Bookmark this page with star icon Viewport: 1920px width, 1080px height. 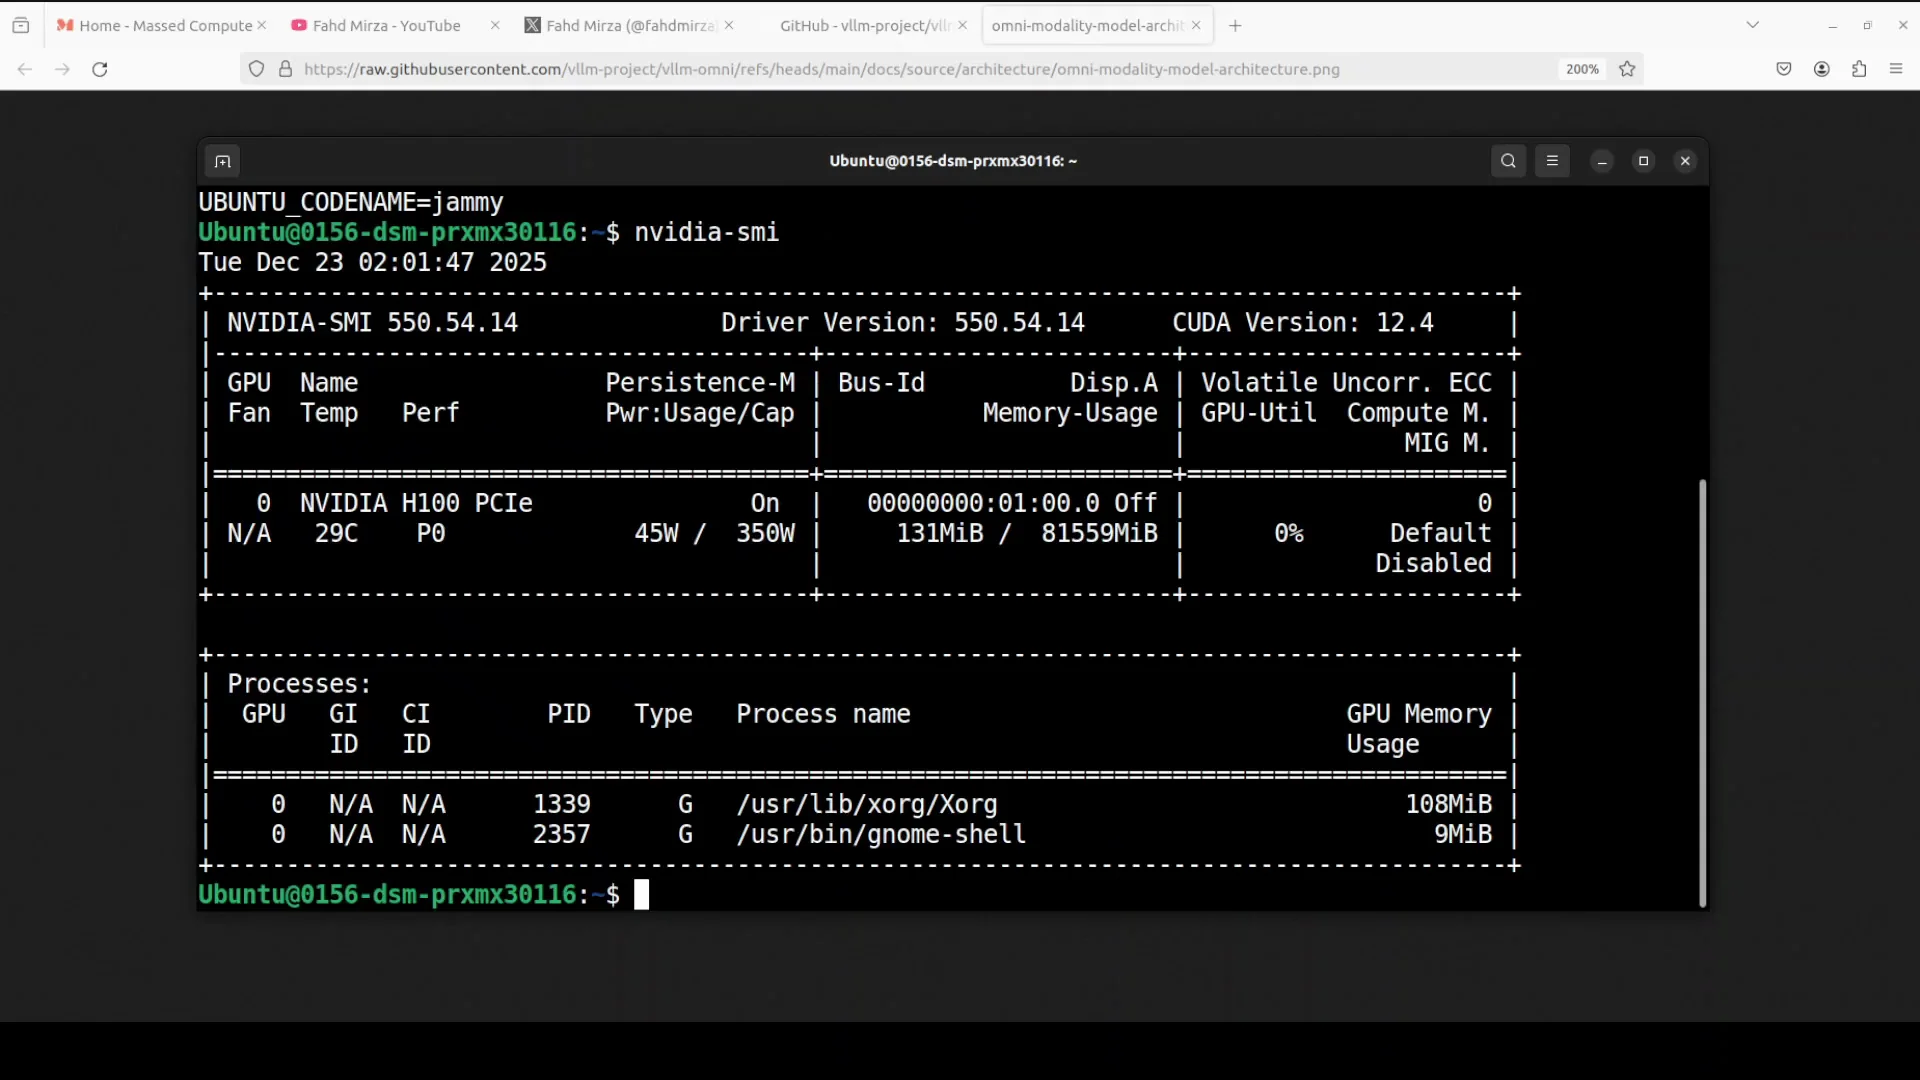point(1627,69)
